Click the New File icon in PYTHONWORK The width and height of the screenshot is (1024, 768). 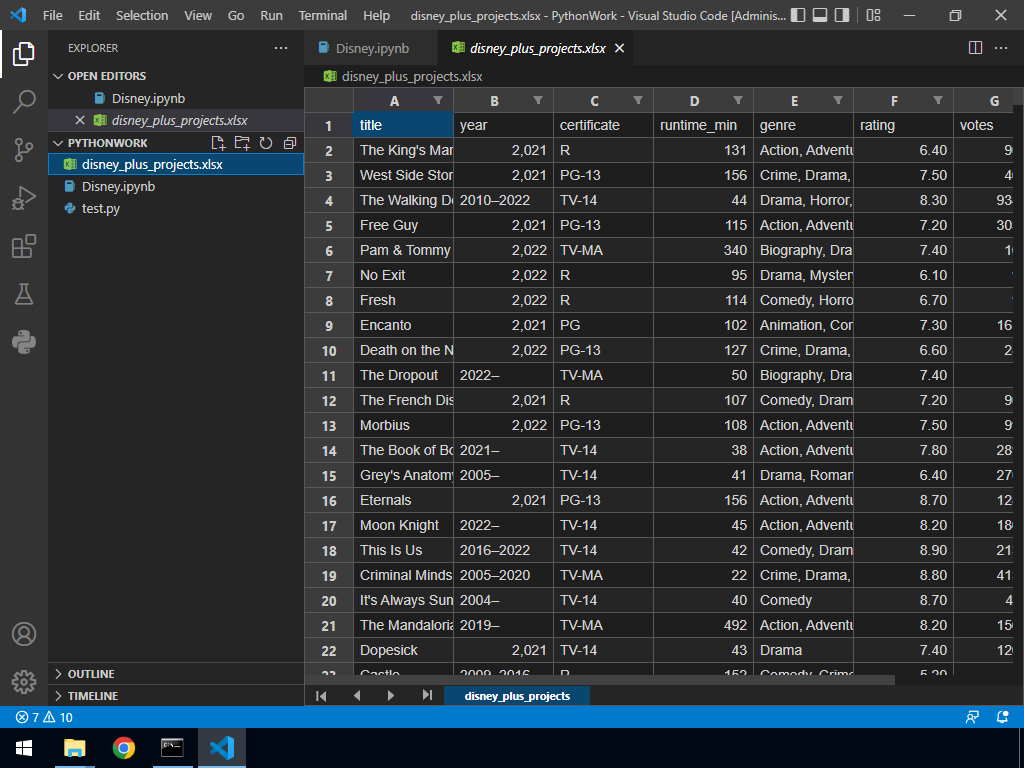tap(218, 143)
